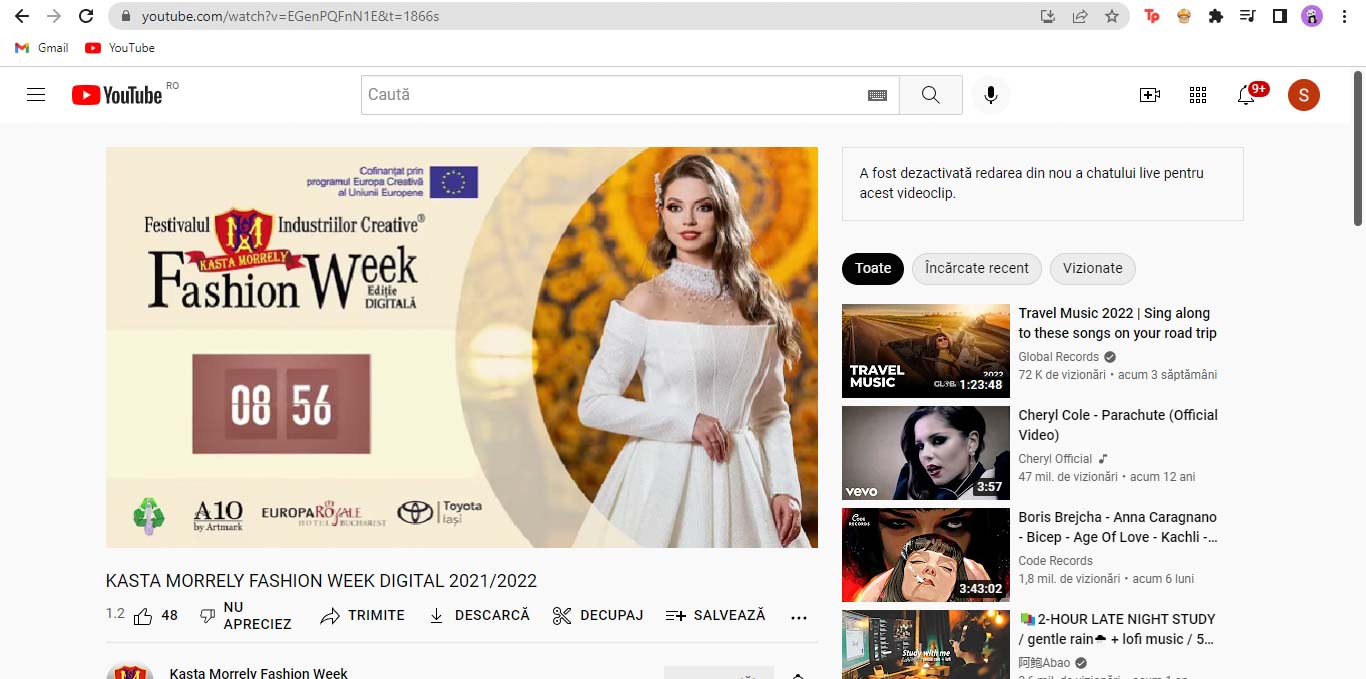Click the video title text

click(321, 581)
